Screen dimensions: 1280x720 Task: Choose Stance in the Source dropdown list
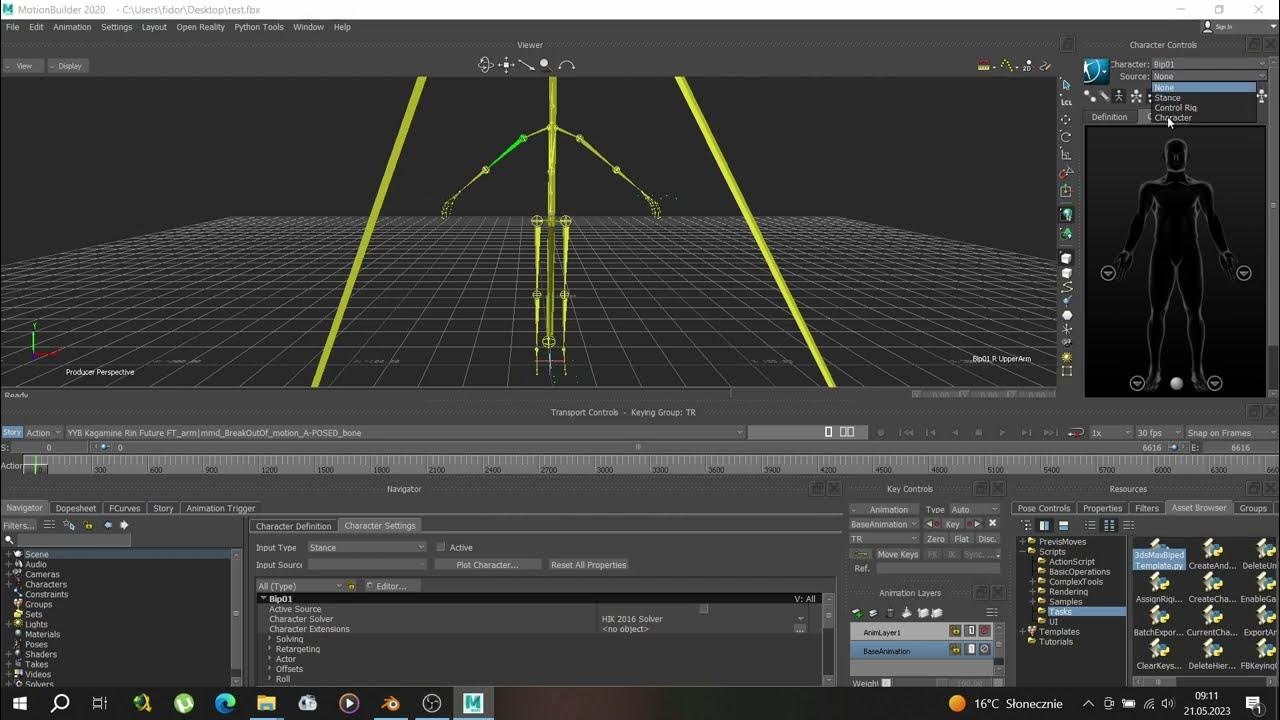click(1204, 98)
